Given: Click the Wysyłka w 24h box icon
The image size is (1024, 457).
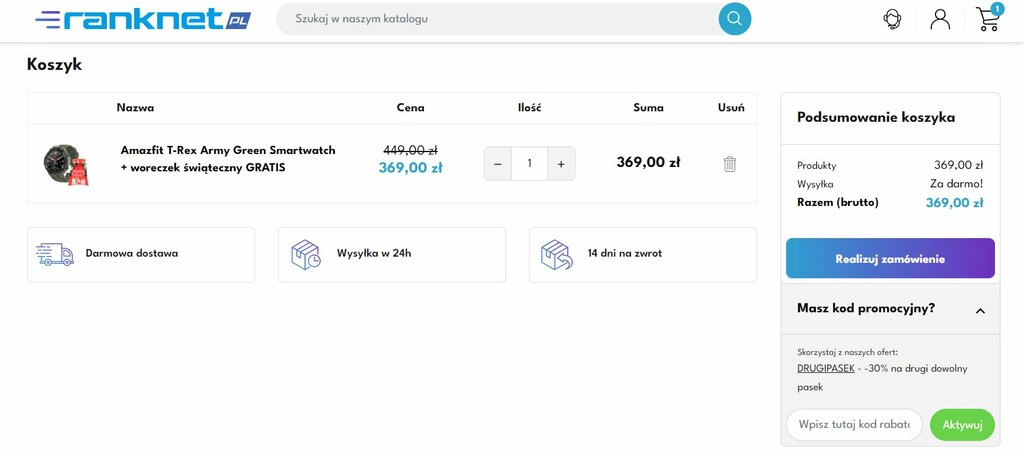Looking at the screenshot, I should point(306,255).
